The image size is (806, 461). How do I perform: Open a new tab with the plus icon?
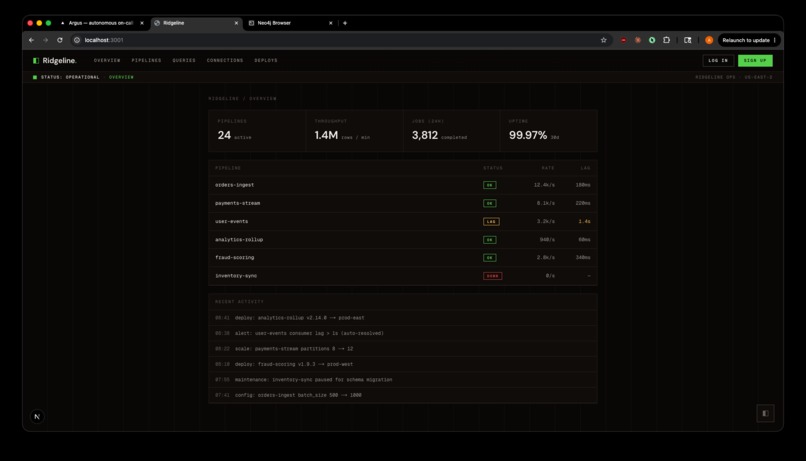coord(345,23)
